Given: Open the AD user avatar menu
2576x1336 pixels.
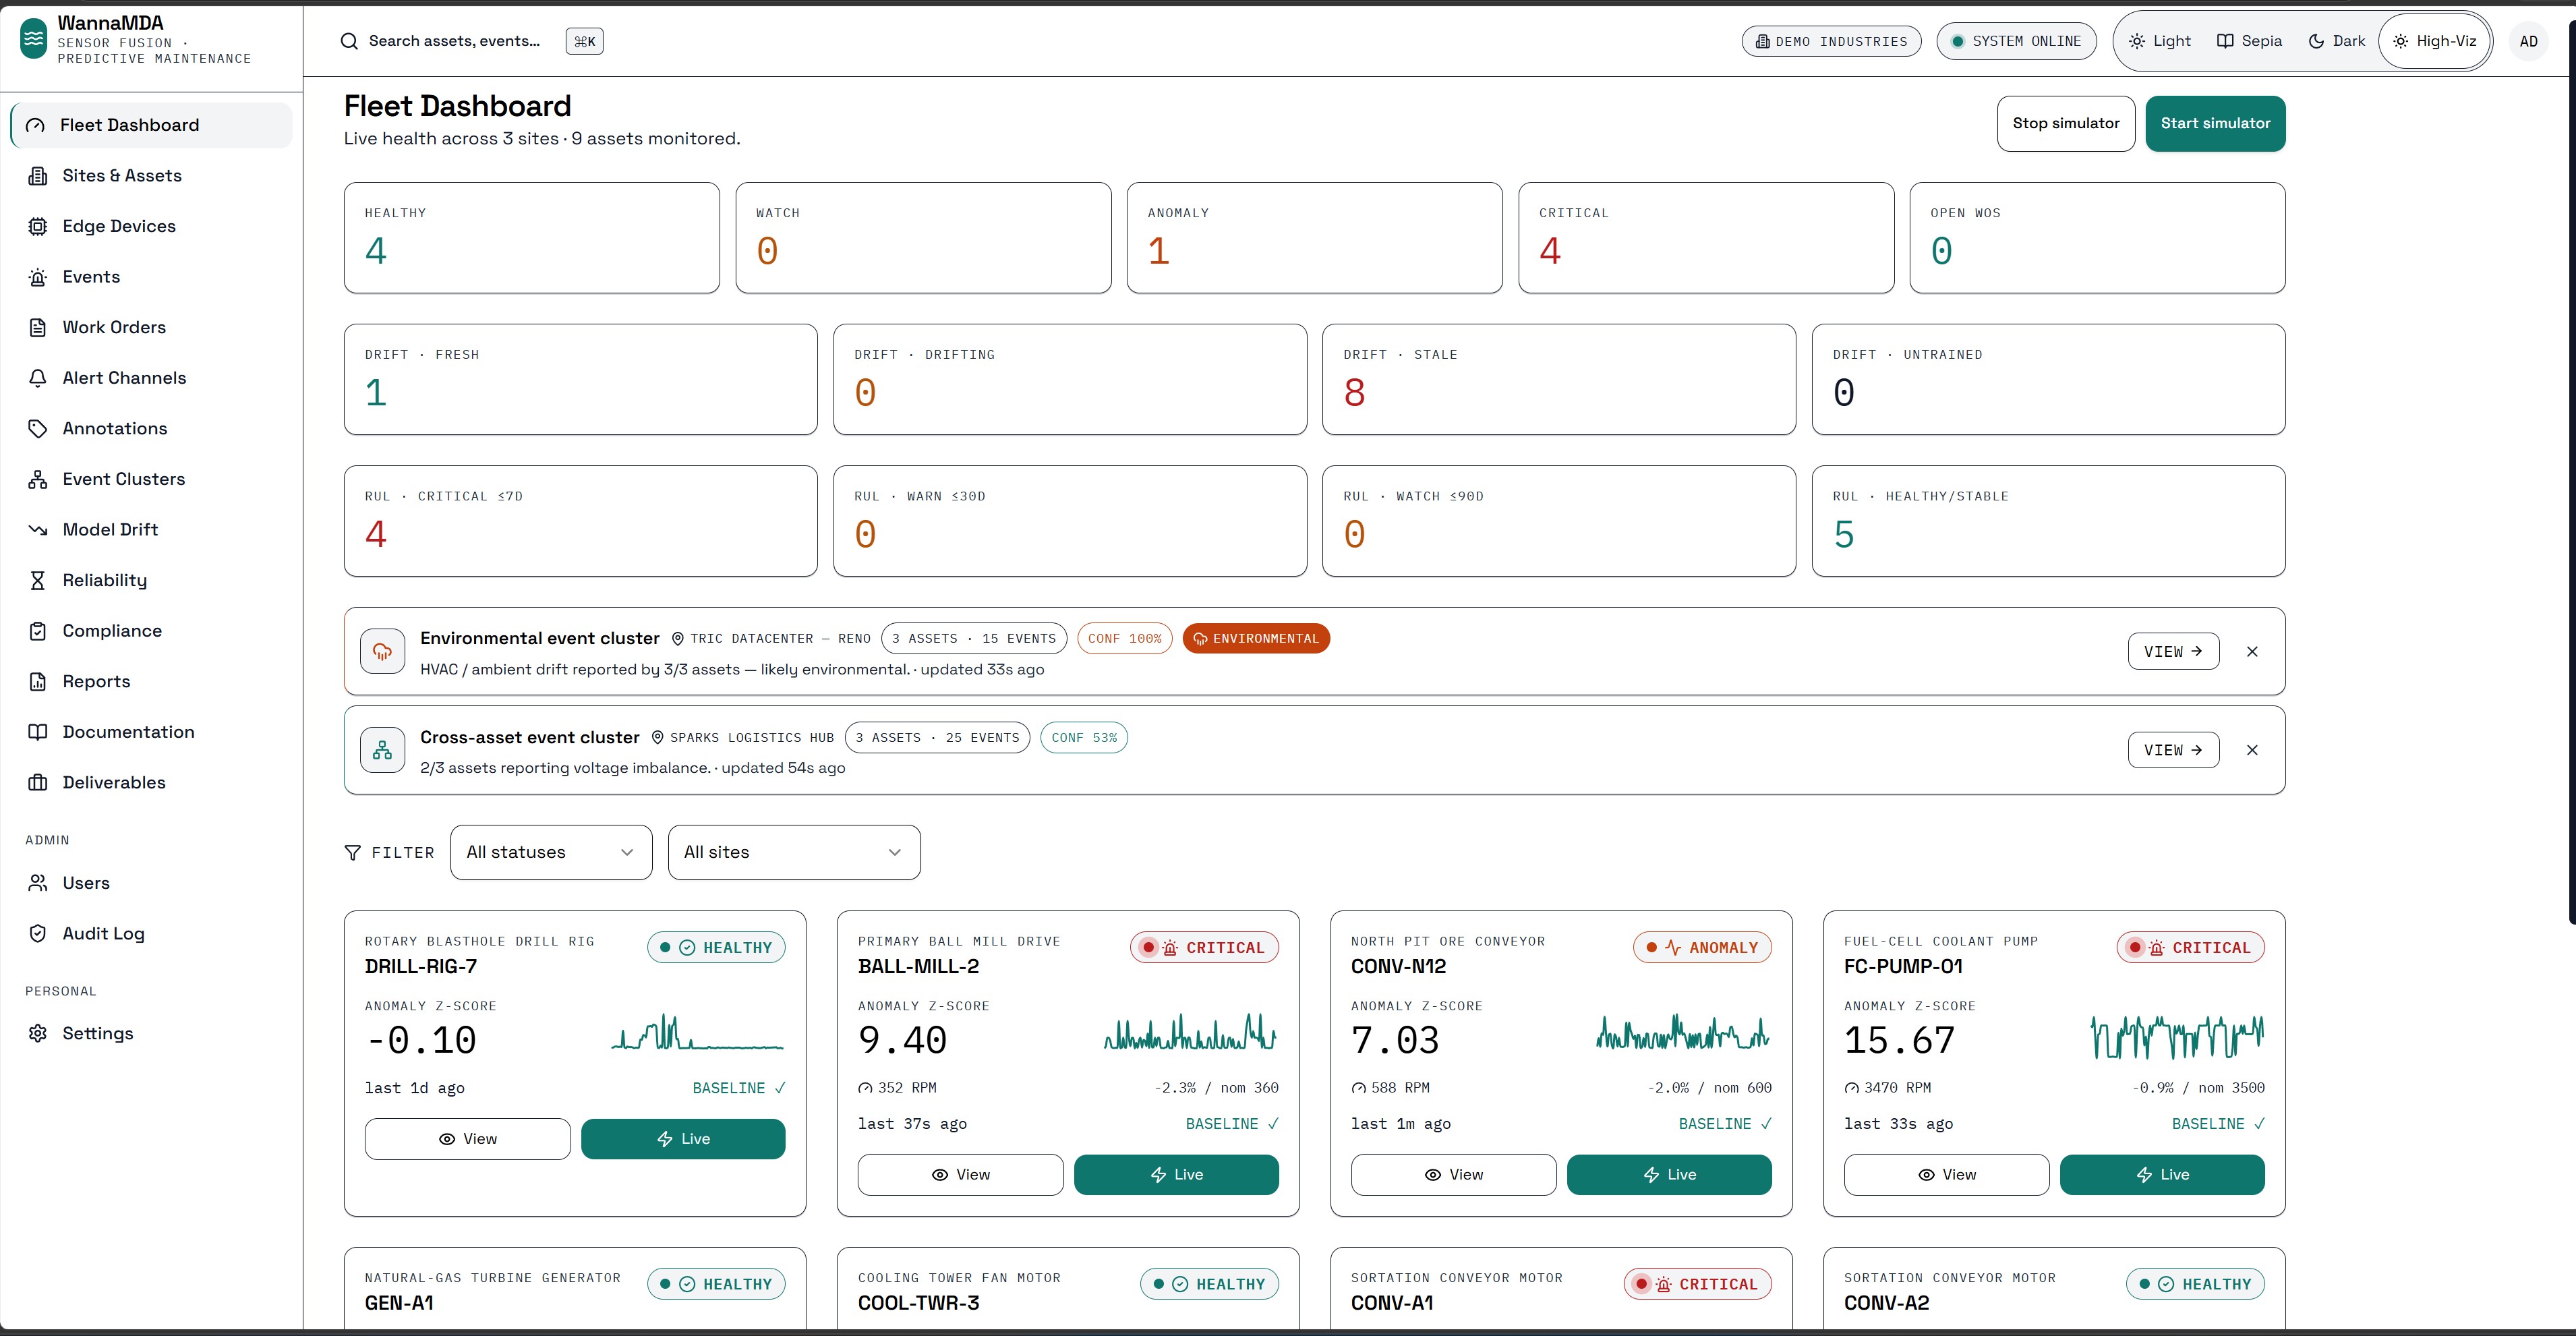Looking at the screenshot, I should [2528, 41].
